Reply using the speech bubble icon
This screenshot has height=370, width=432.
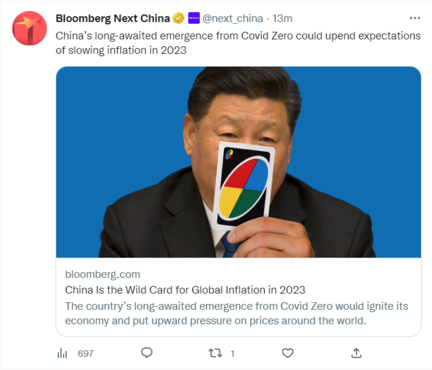pos(147,353)
